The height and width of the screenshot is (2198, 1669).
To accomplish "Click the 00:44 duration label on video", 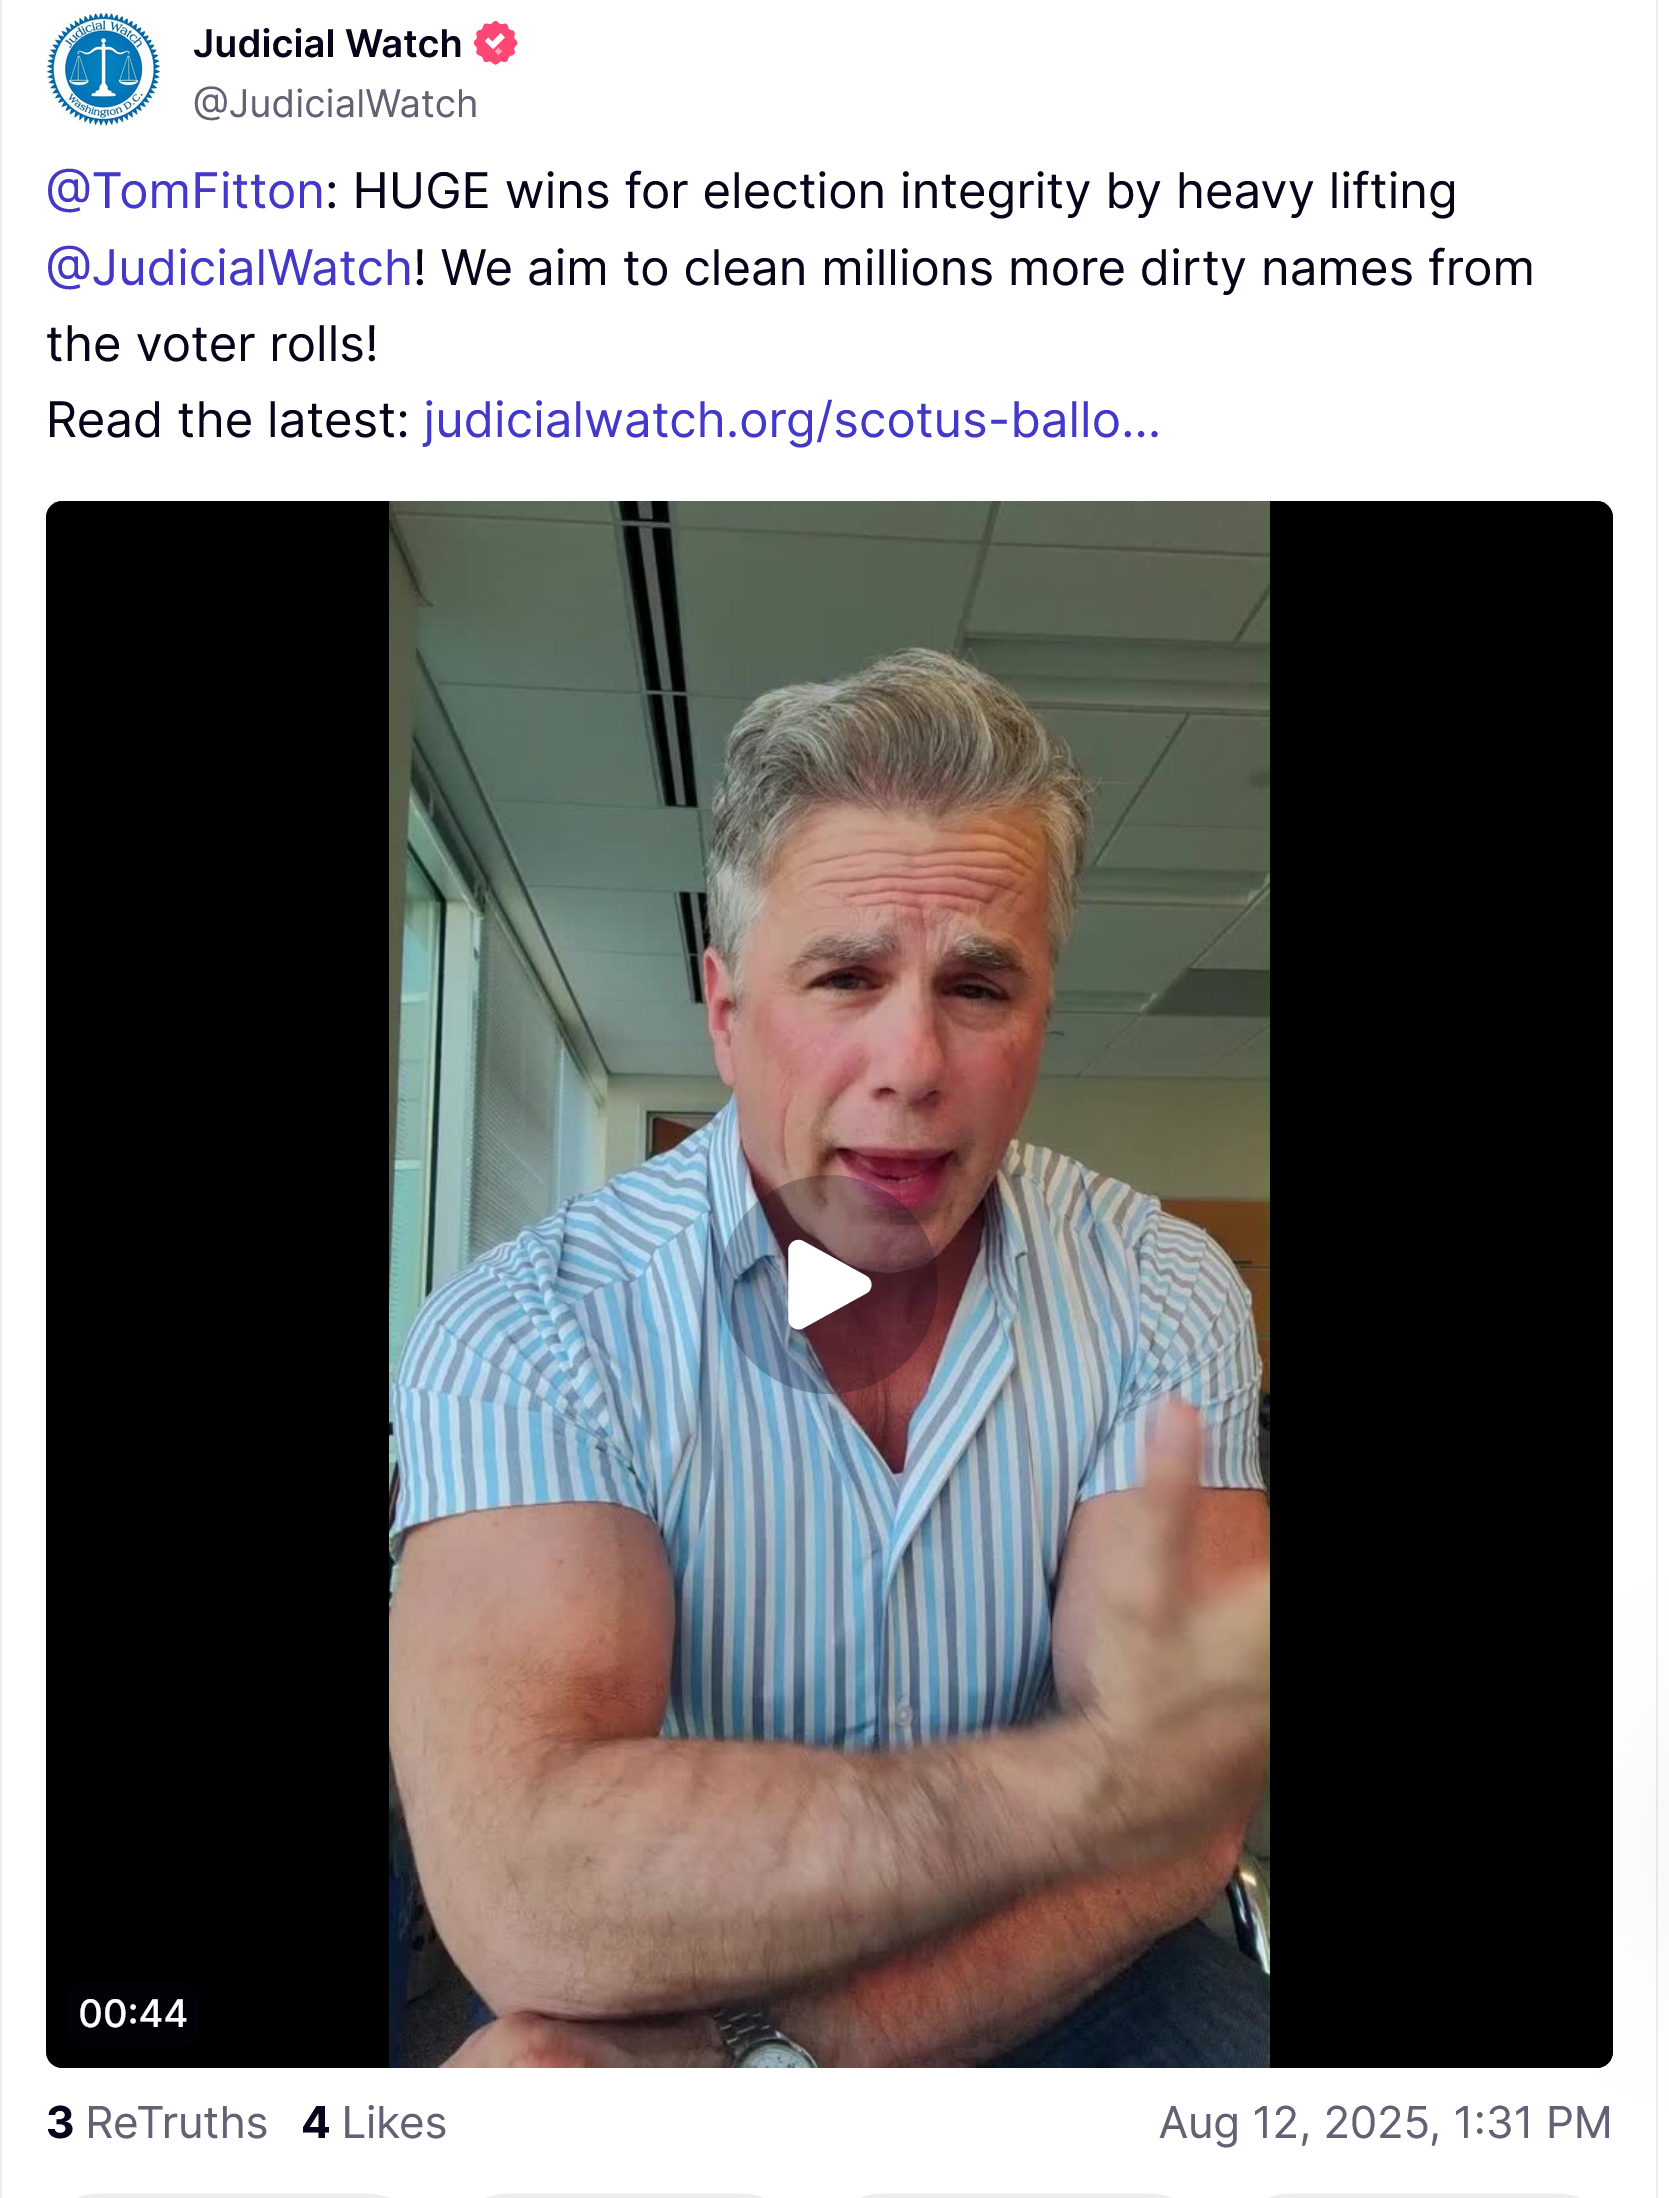I will click(133, 2013).
